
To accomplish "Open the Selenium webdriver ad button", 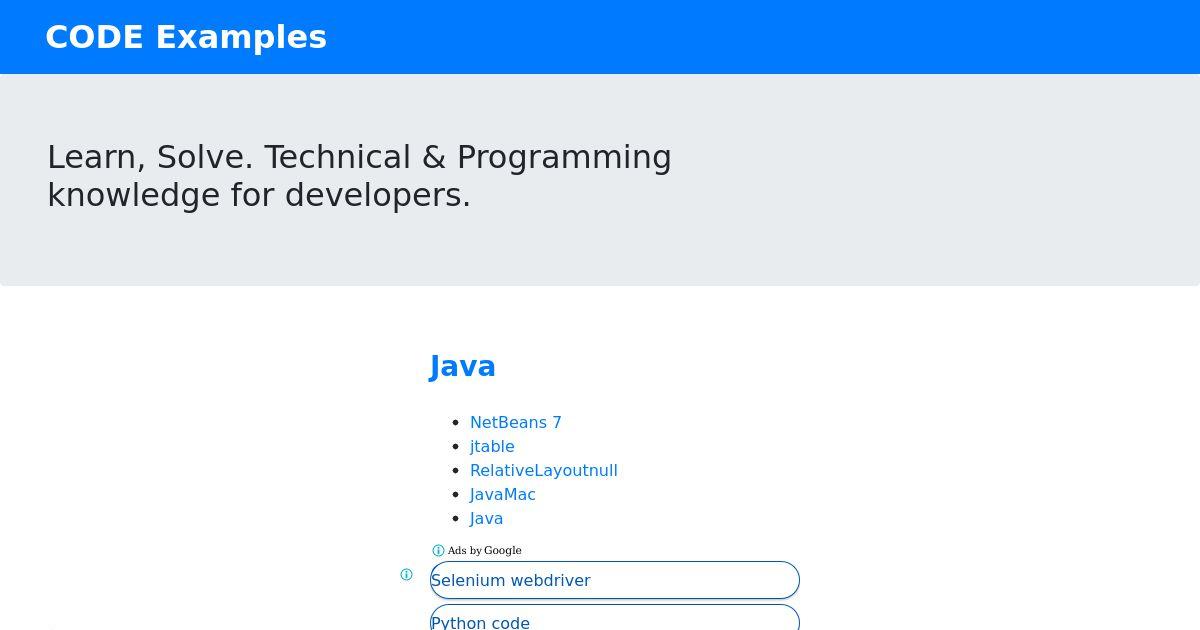I will [615, 580].
